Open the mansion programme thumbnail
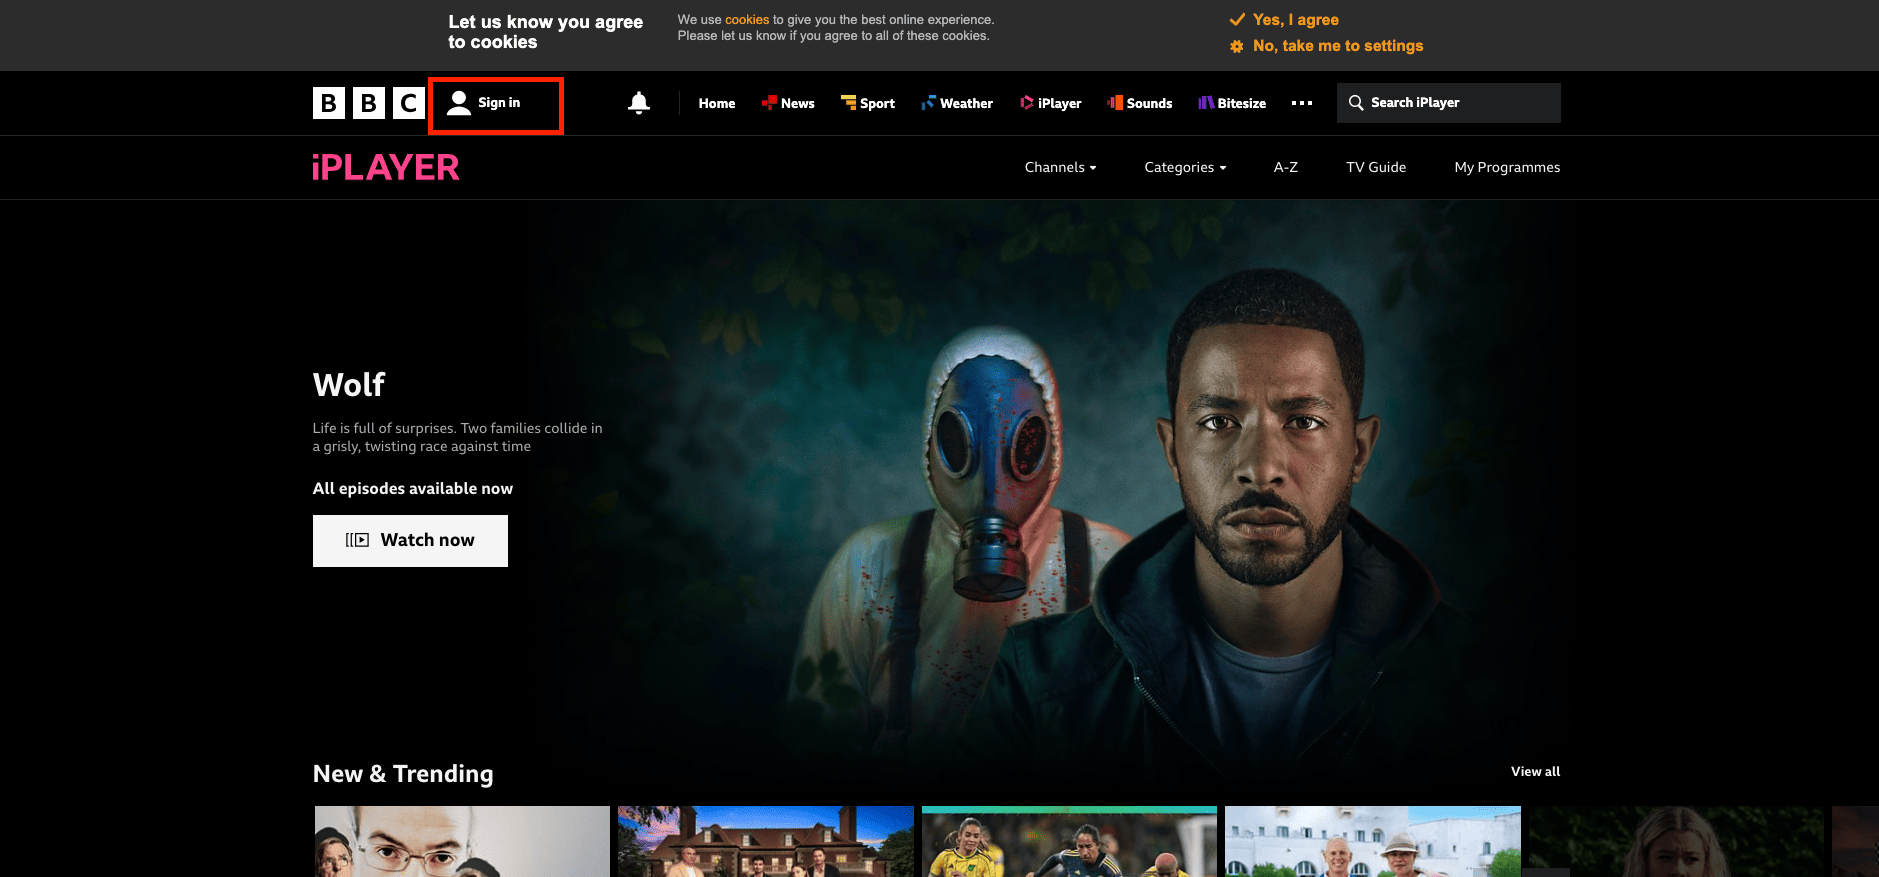 click(x=766, y=842)
